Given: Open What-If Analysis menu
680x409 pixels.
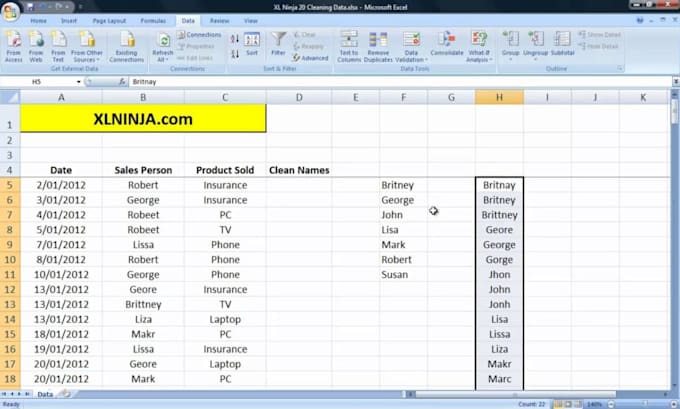Looking at the screenshot, I should (479, 47).
